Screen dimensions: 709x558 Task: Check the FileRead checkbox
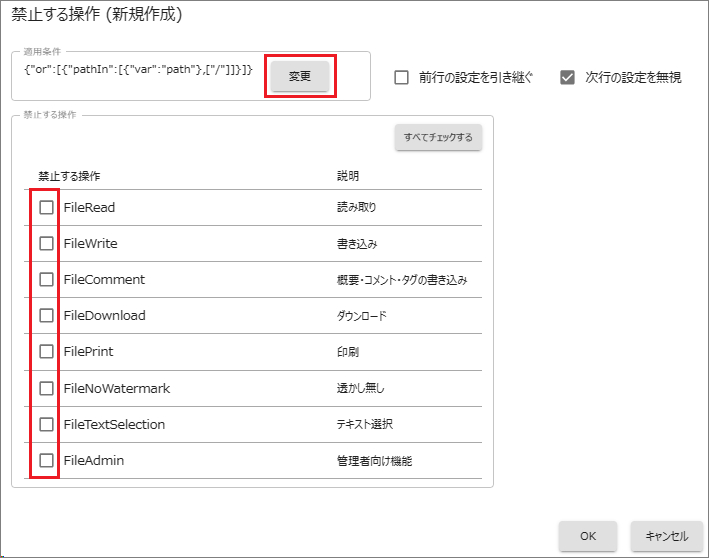46,207
